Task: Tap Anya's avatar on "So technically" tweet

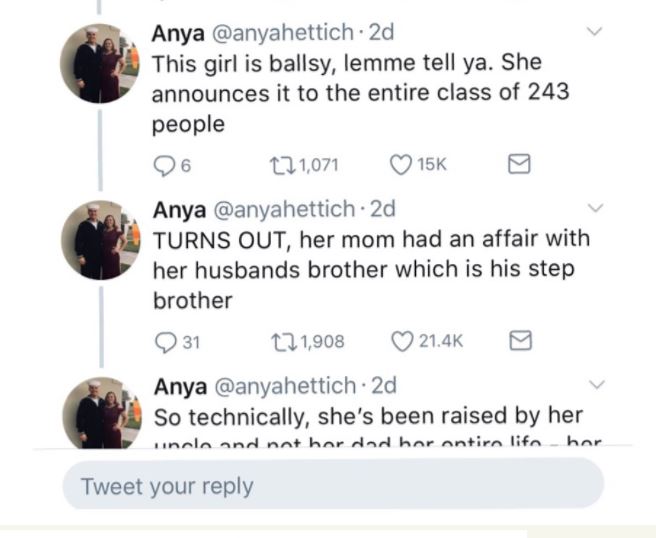Action: (x=98, y=412)
